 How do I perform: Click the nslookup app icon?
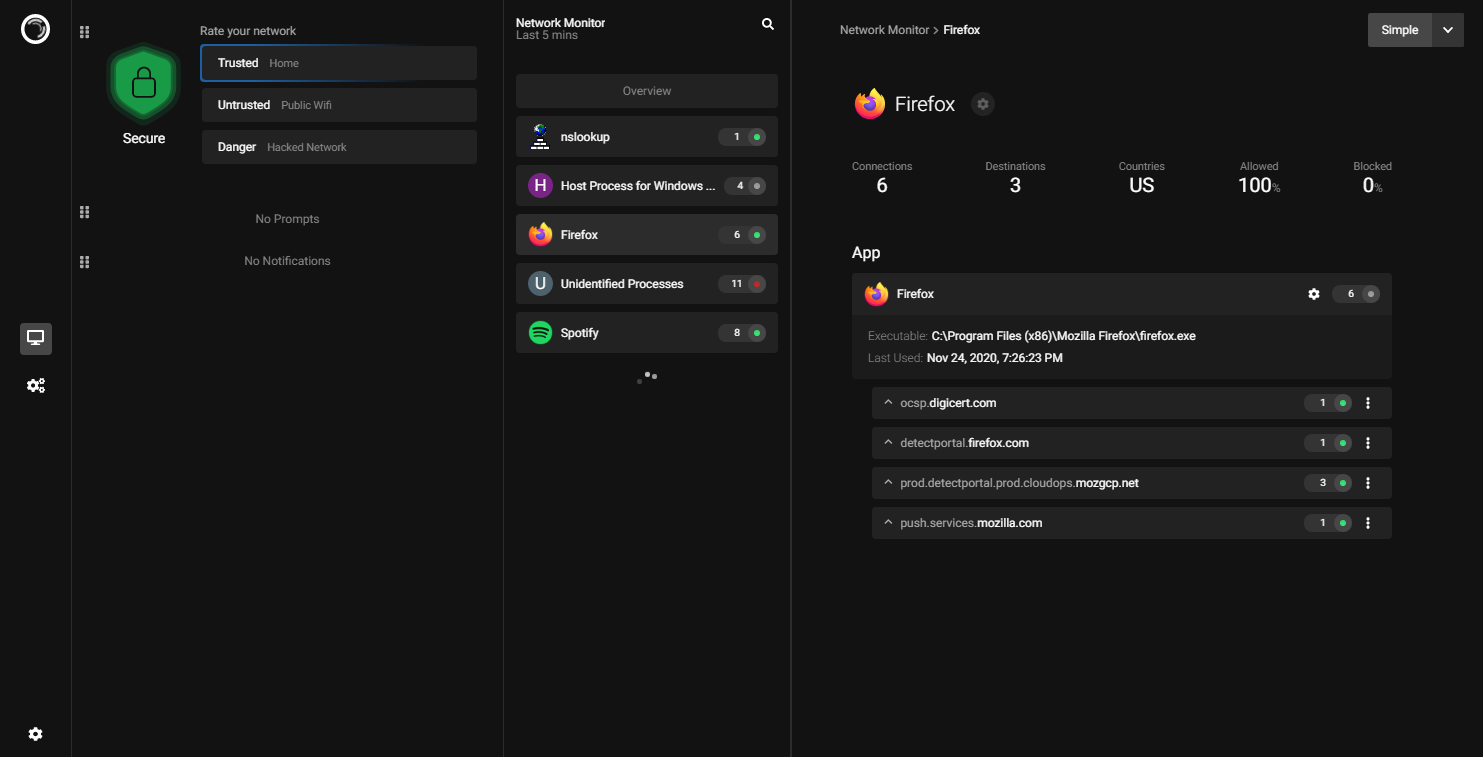tap(540, 137)
